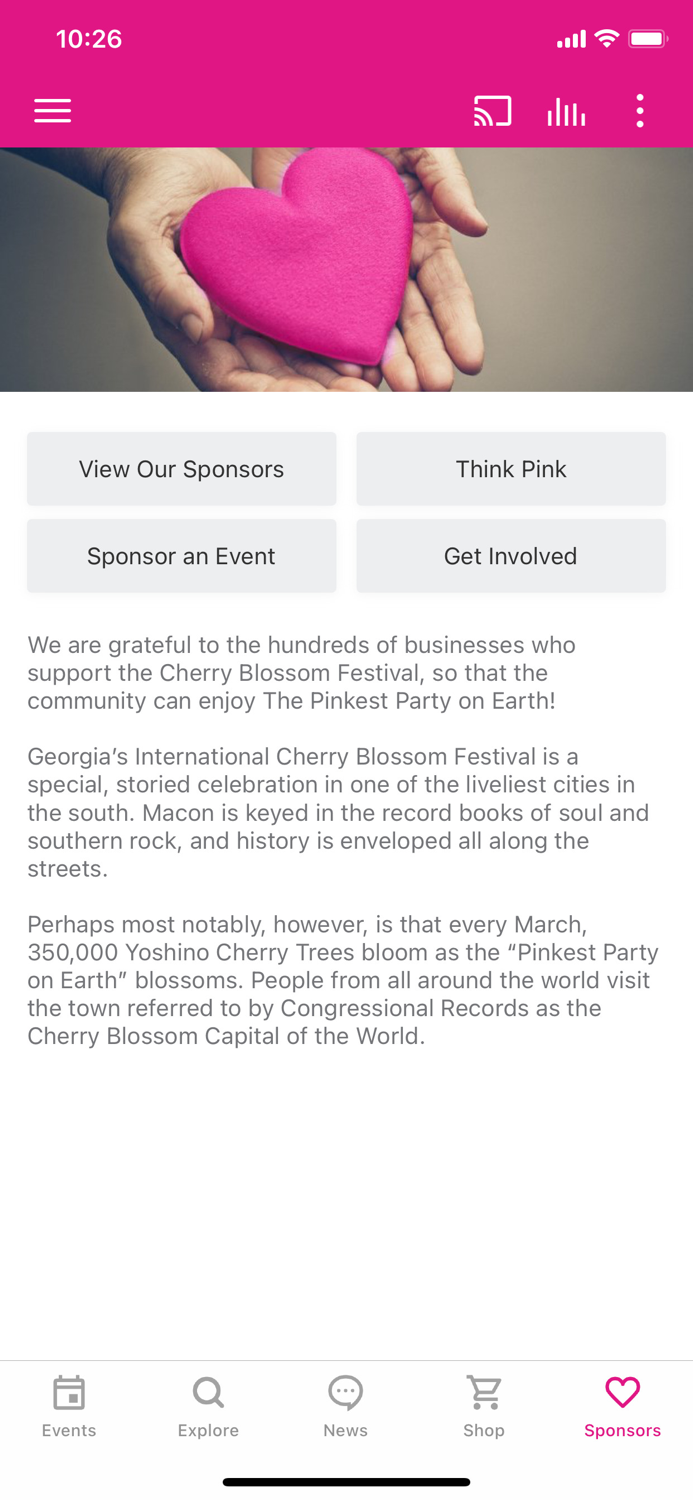This screenshot has height=1500, width=693.
Task: Tap the Wi-Fi status icon
Action: 609,38
